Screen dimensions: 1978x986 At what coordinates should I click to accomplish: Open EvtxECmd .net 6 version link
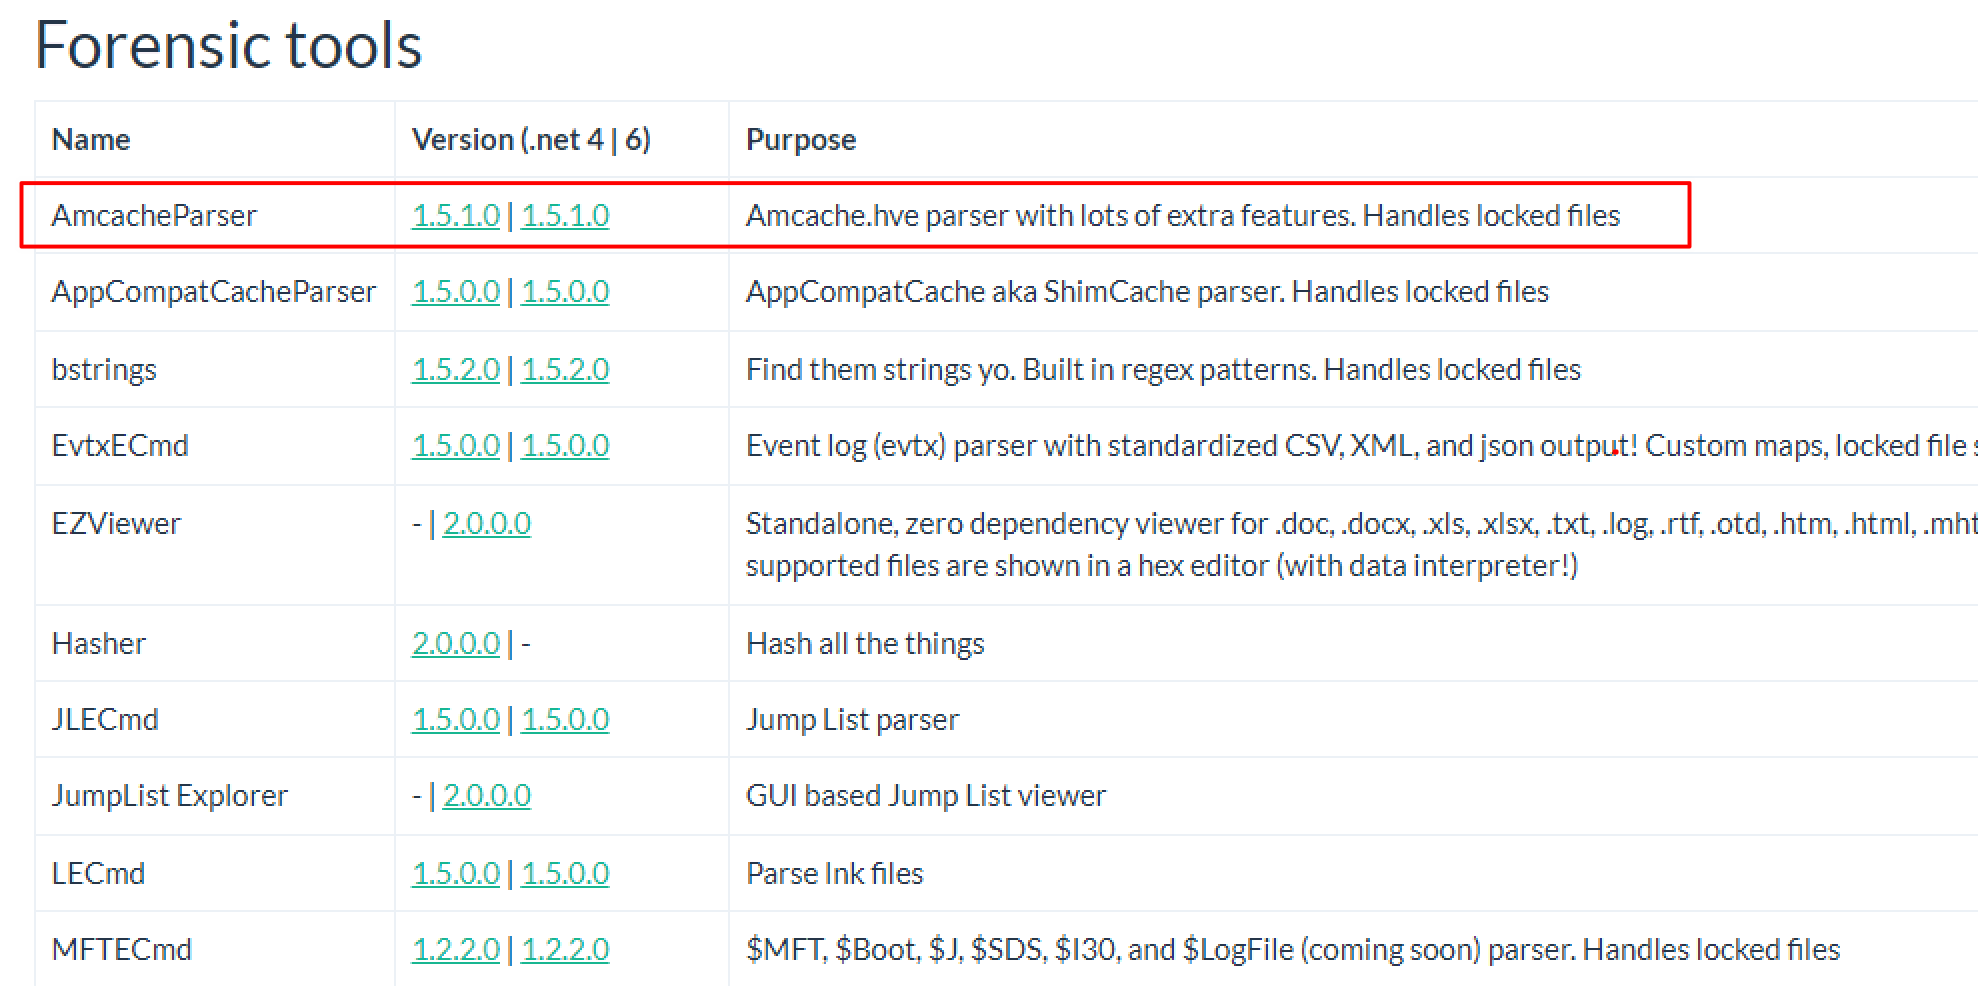[x=565, y=445]
